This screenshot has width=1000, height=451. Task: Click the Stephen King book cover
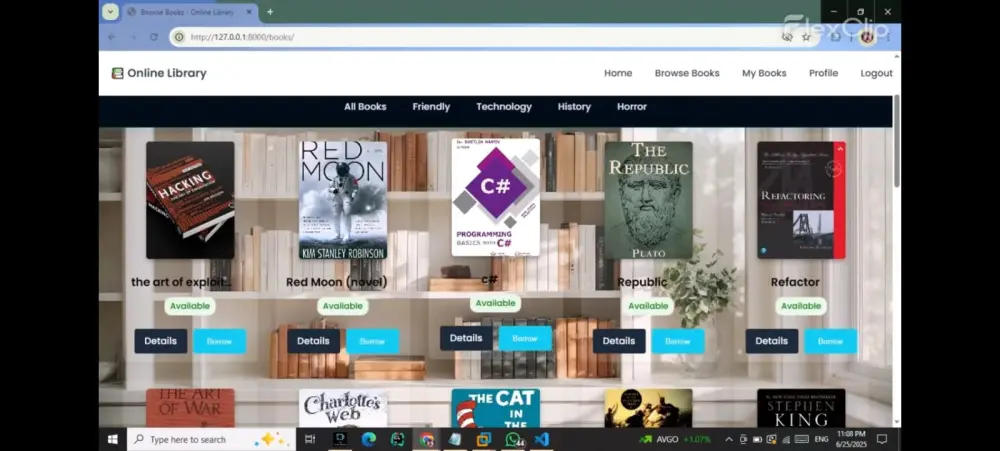click(801, 408)
